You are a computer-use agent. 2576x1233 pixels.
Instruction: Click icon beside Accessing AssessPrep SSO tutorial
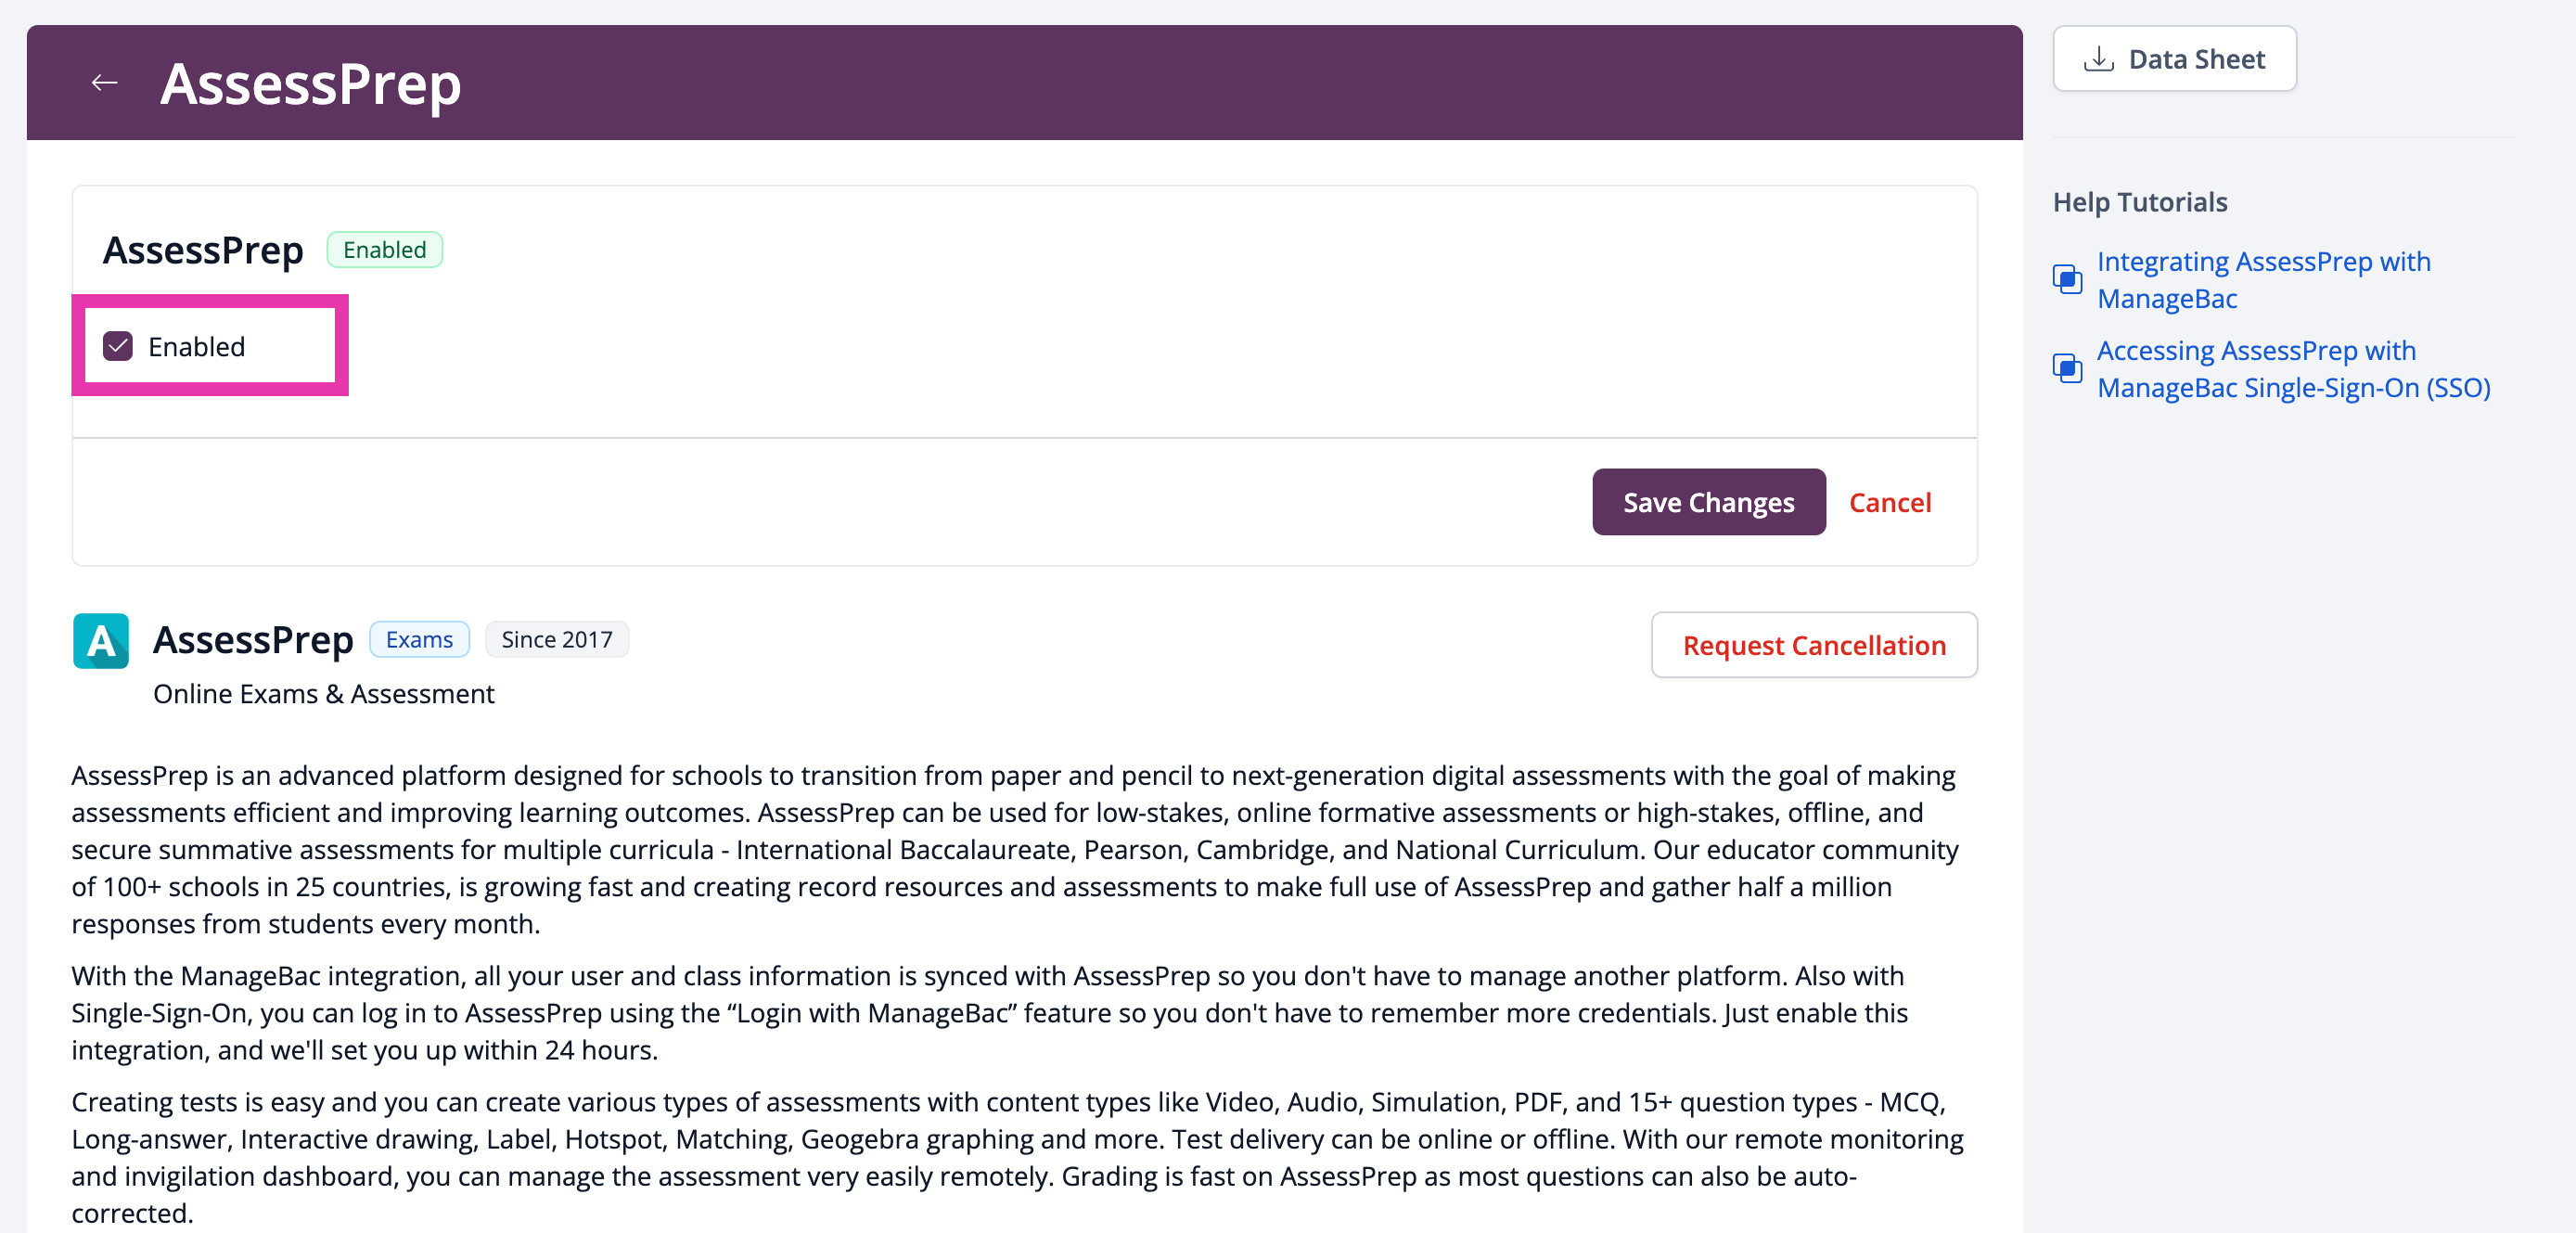point(2067,368)
